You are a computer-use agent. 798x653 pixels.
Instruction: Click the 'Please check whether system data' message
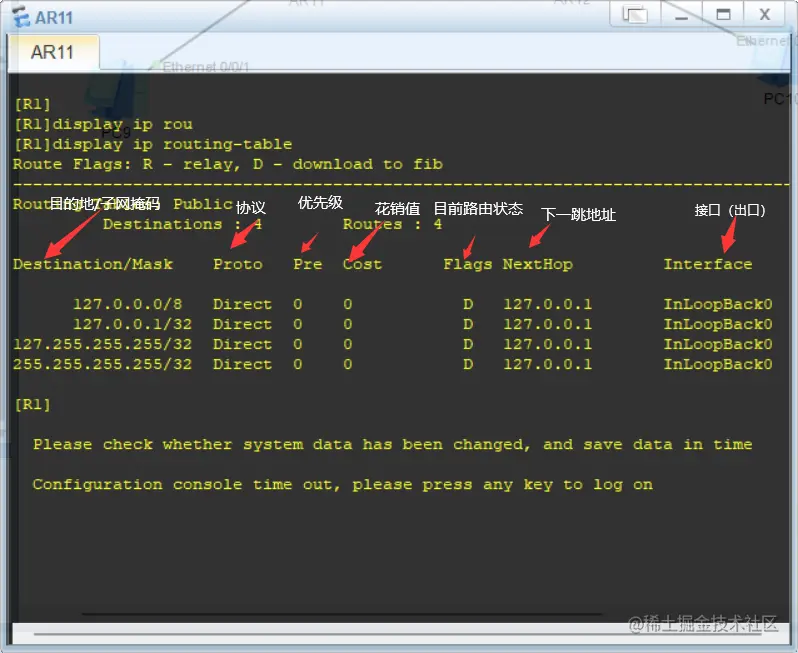pos(392,445)
